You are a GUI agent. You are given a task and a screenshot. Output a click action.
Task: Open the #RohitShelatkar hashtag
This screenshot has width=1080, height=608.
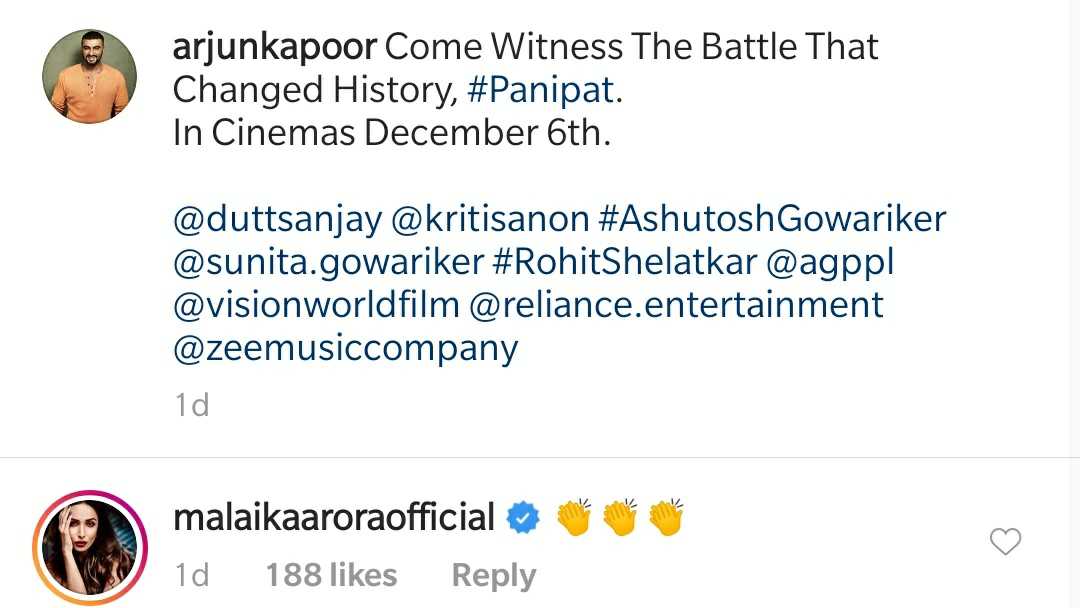coord(625,262)
